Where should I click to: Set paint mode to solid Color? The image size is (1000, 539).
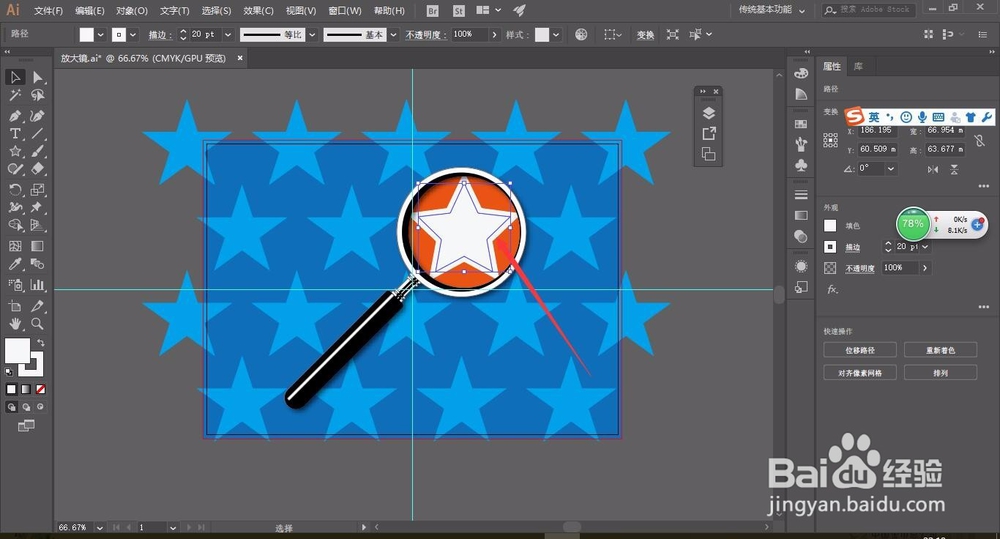pos(11,389)
